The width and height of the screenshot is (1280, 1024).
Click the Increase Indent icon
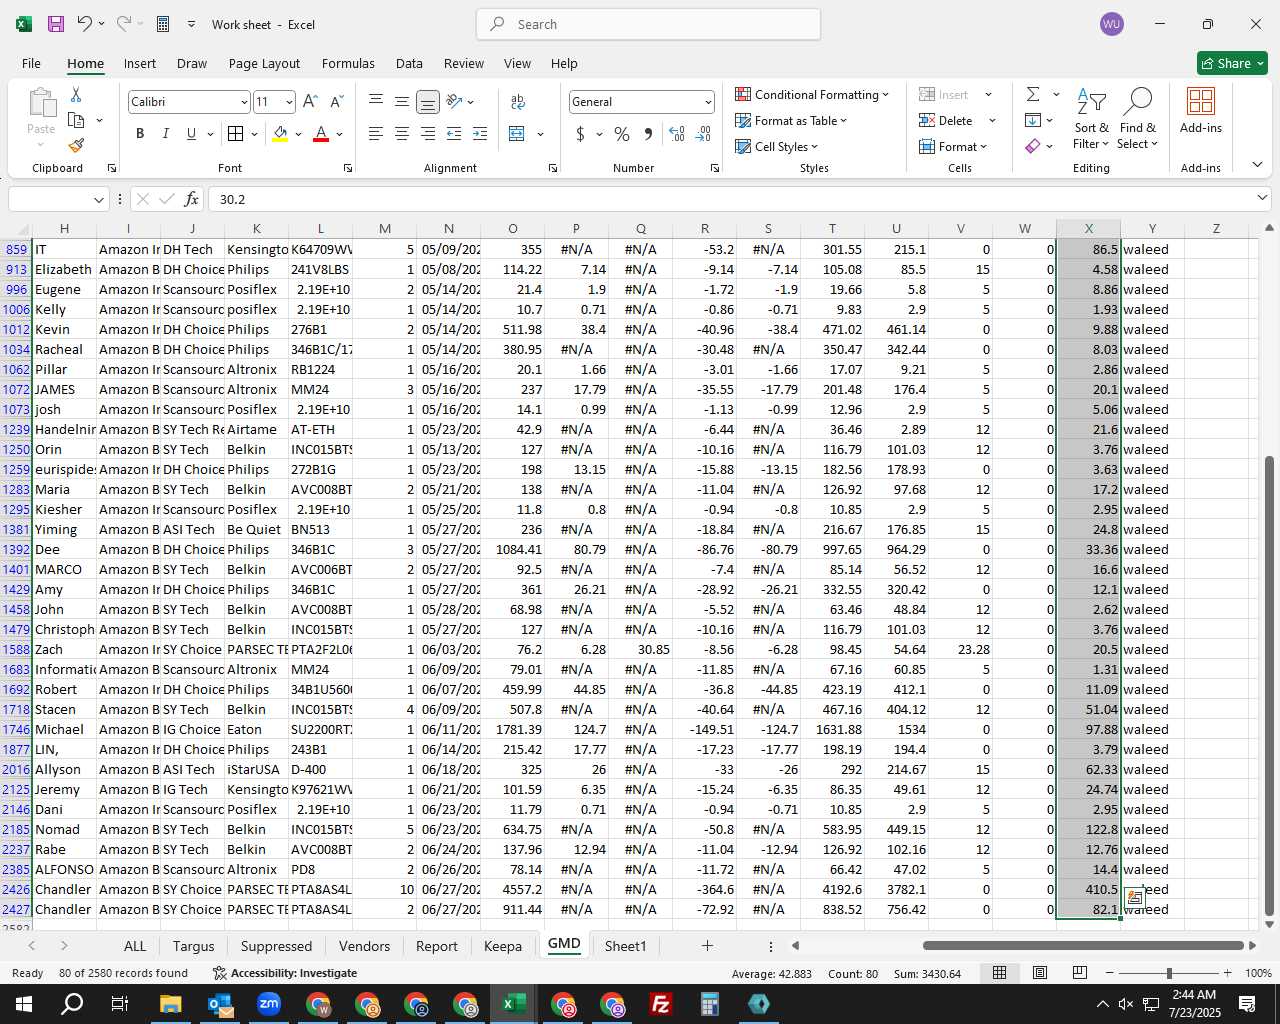[x=480, y=134]
